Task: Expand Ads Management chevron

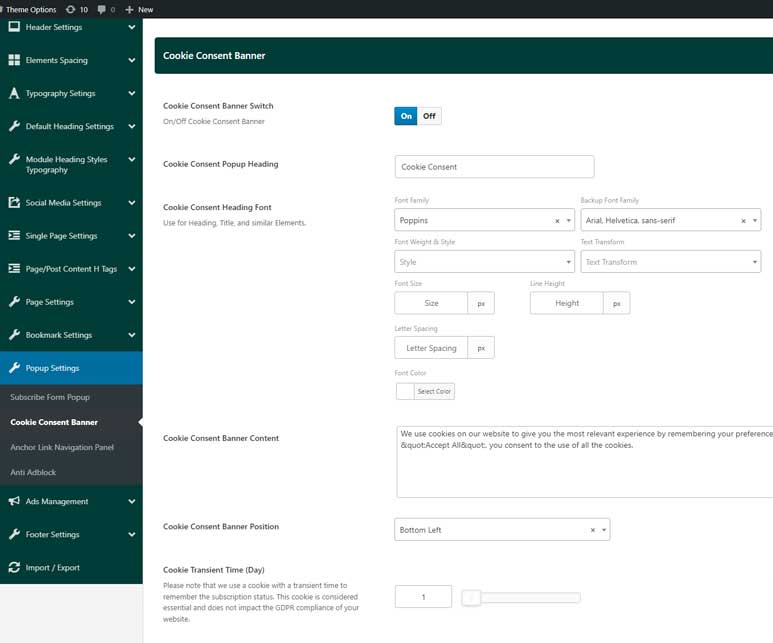Action: (132, 501)
